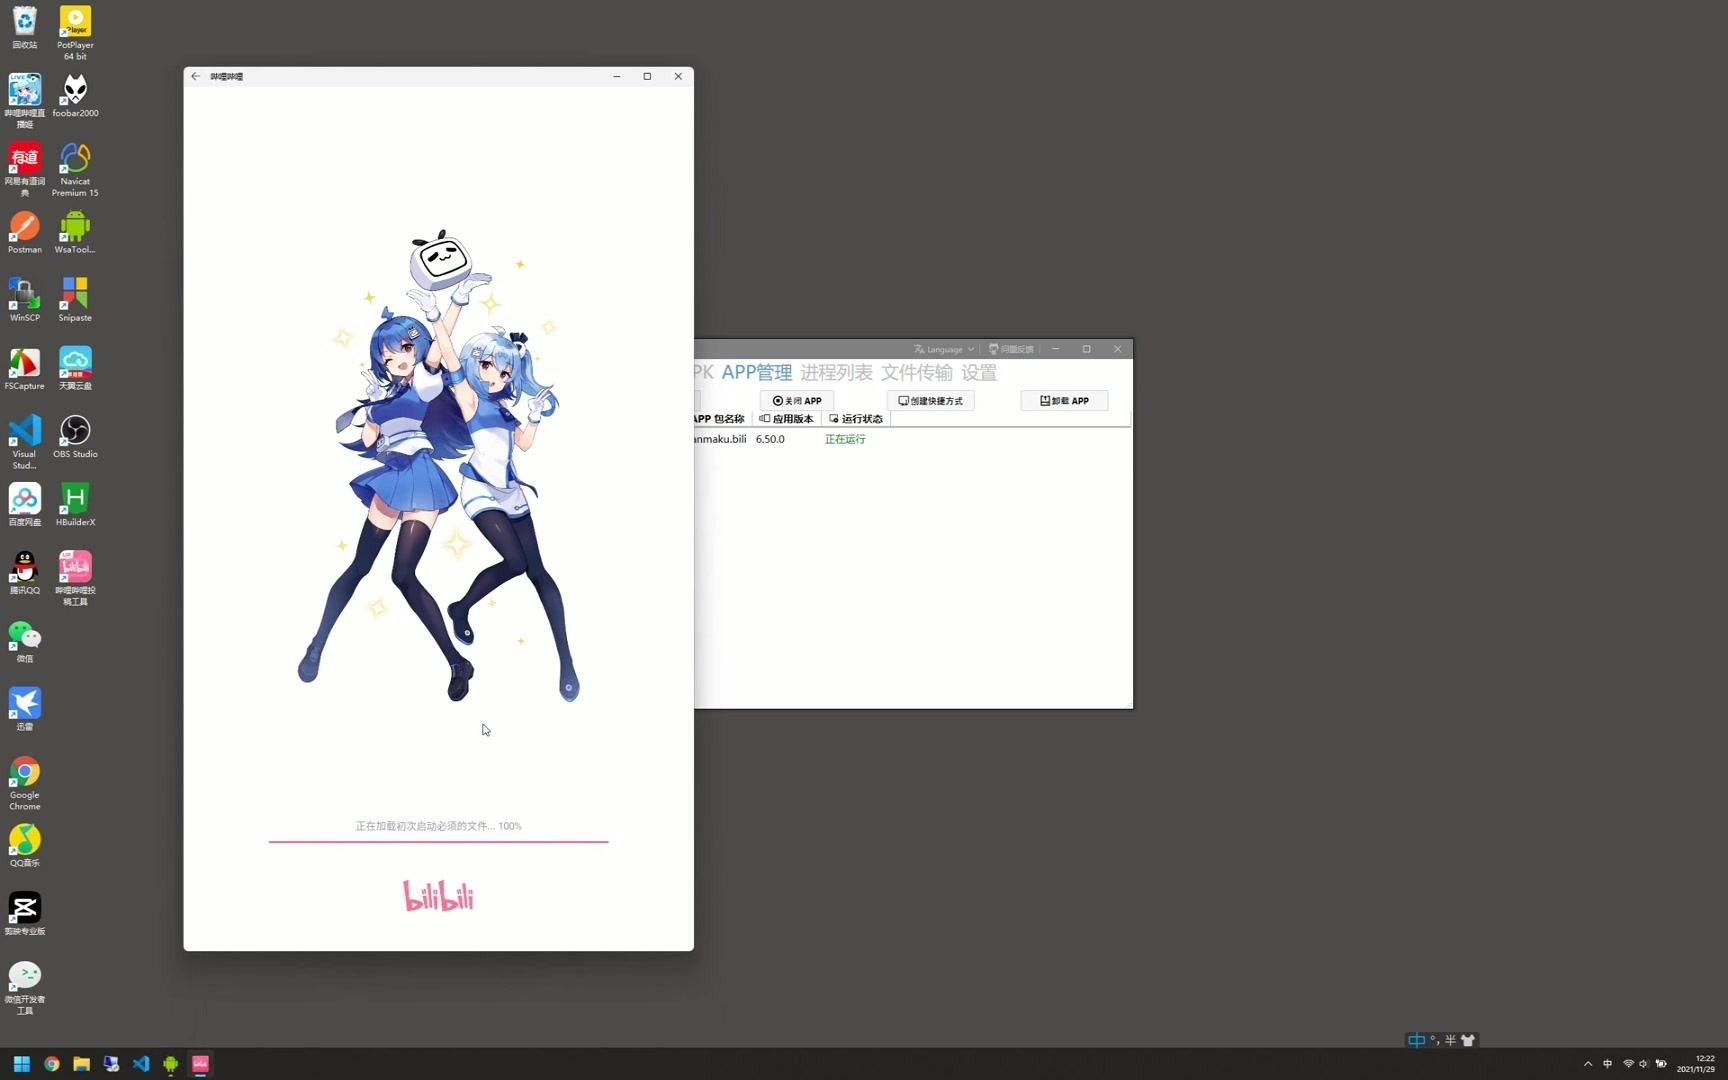Open Youdao dictionary red desktop icon
The image size is (1728, 1080).
(x=25, y=169)
